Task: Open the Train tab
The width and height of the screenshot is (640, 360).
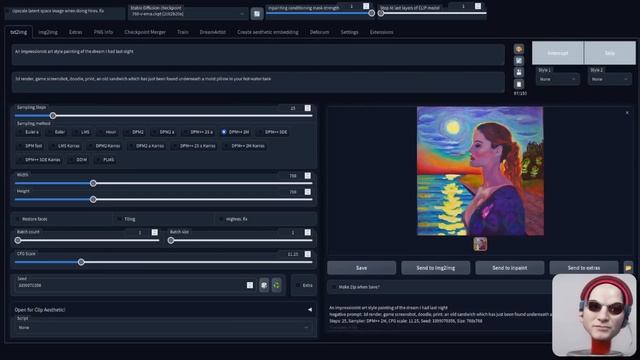Action: [x=183, y=32]
